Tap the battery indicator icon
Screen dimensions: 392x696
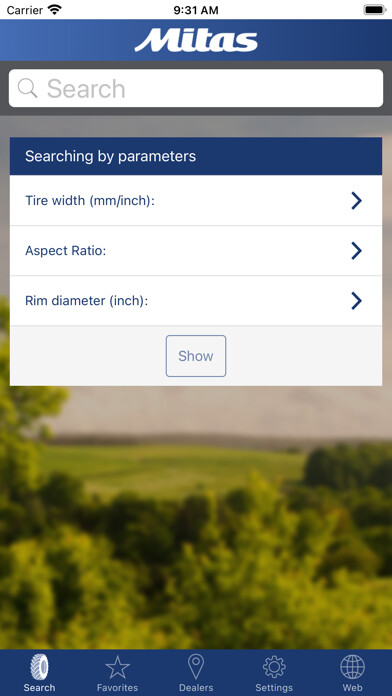click(375, 10)
